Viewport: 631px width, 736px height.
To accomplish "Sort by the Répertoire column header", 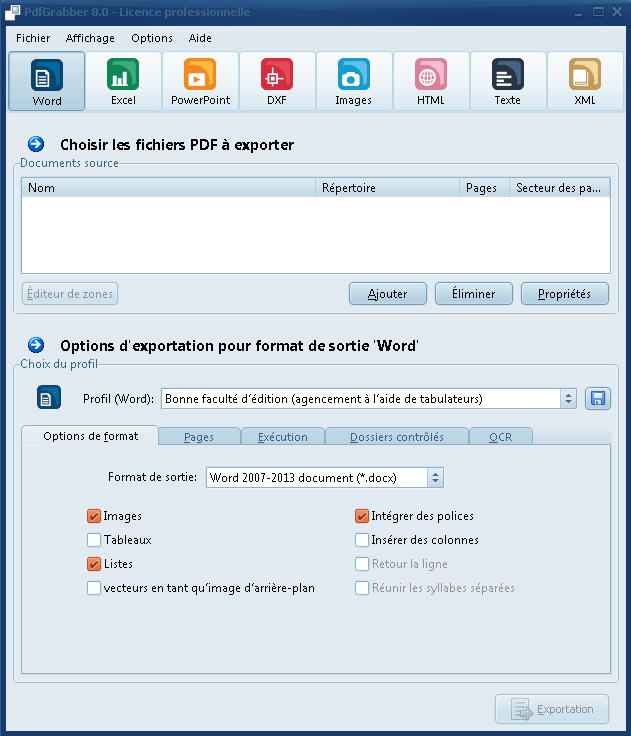I will click(x=387, y=188).
